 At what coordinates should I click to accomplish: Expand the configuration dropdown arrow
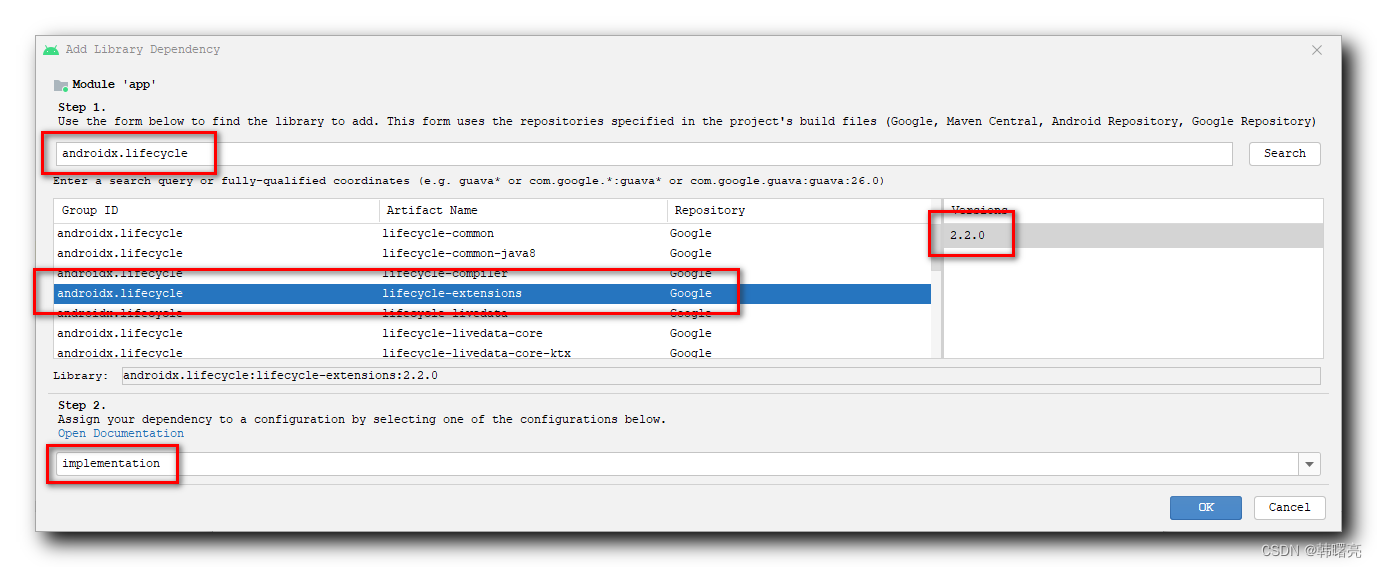coord(1309,464)
